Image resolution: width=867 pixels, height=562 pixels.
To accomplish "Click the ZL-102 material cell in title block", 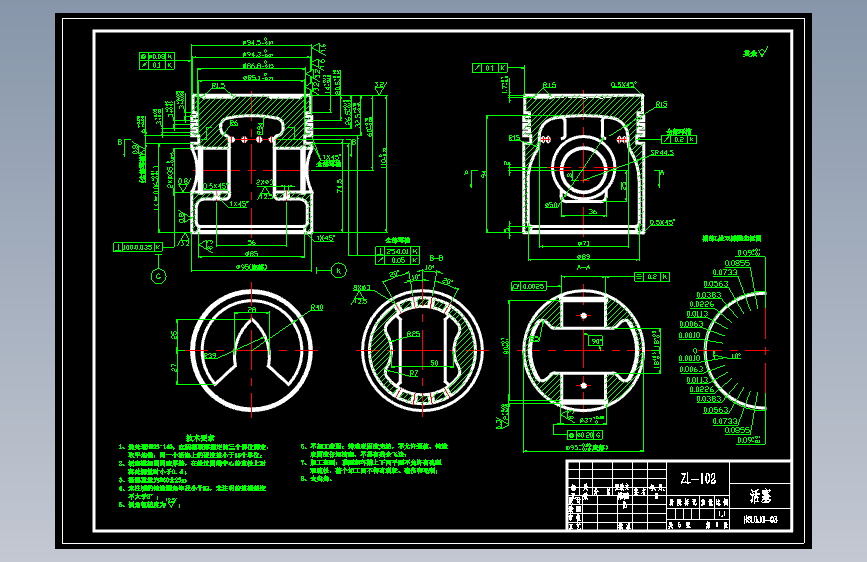I will (x=698, y=478).
